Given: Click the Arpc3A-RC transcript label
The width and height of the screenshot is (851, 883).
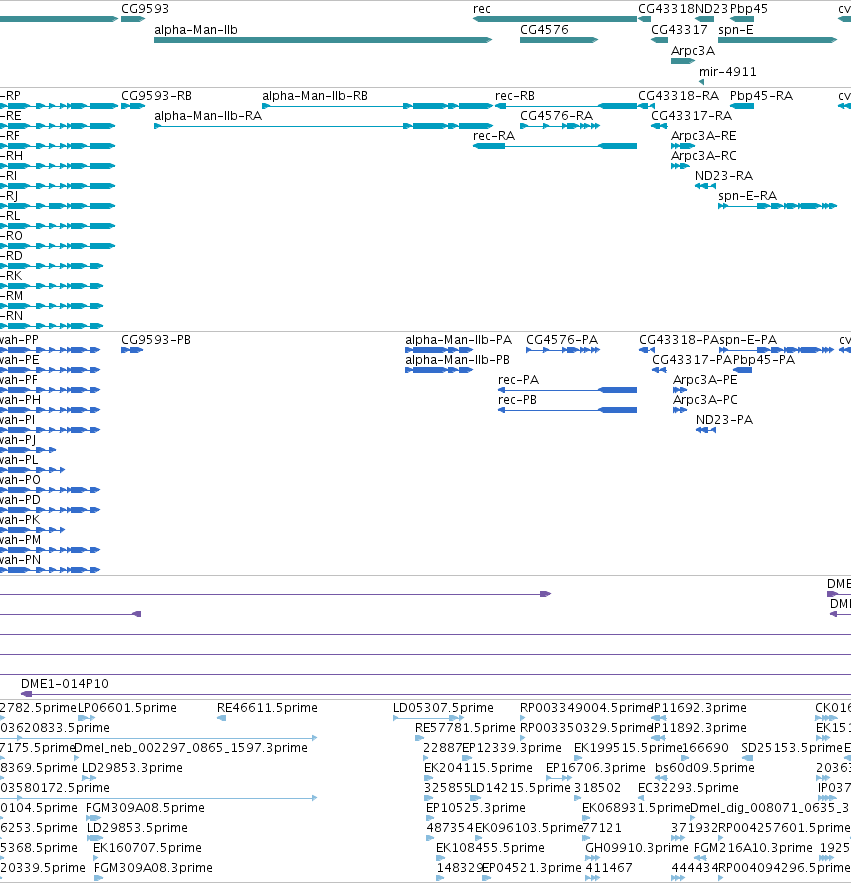Looking at the screenshot, I should [x=703, y=155].
